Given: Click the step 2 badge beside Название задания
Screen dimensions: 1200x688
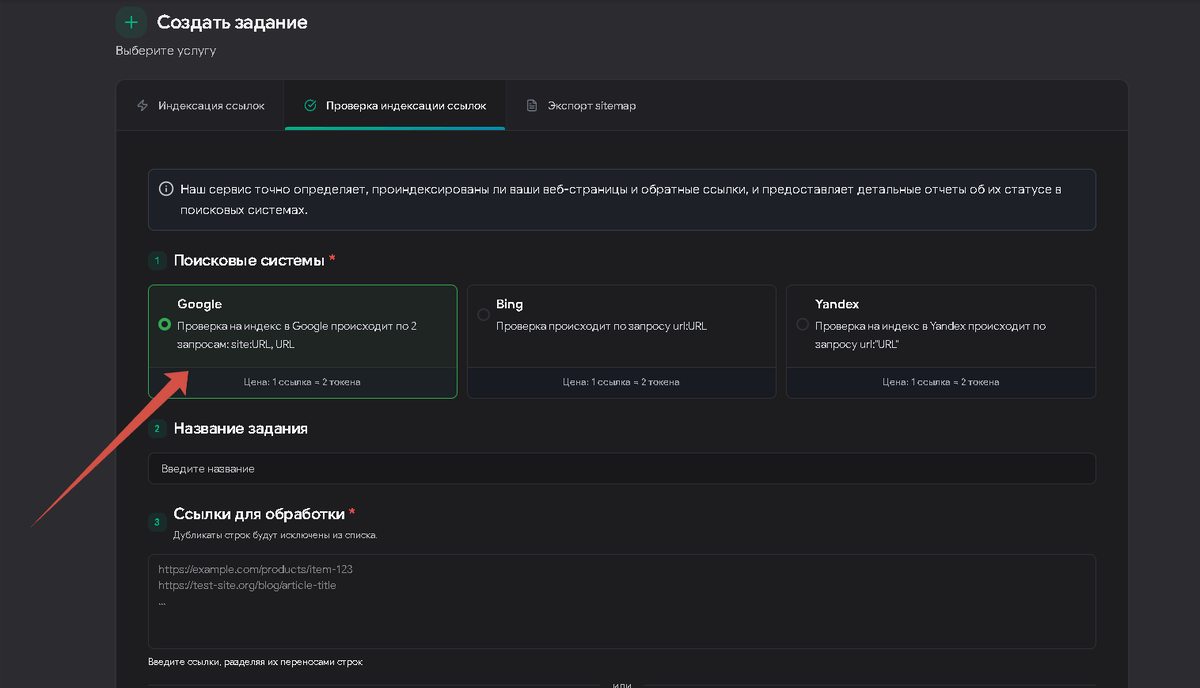Looking at the screenshot, I should click(157, 429).
